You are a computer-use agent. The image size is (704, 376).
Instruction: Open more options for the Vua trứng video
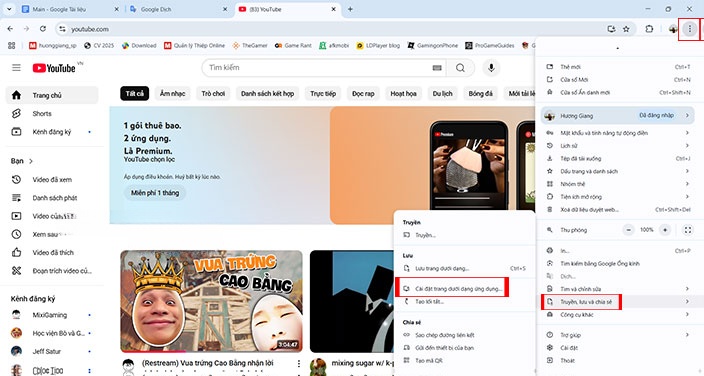point(299,363)
